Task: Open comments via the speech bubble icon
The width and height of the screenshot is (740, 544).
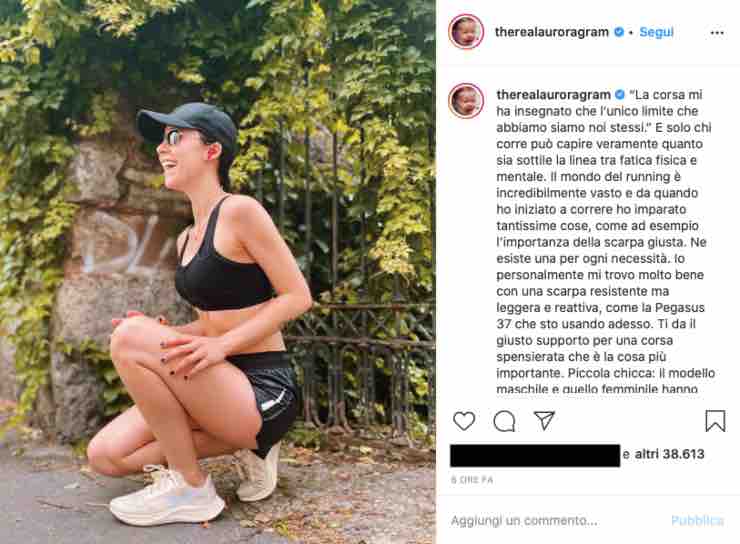Action: click(x=504, y=421)
